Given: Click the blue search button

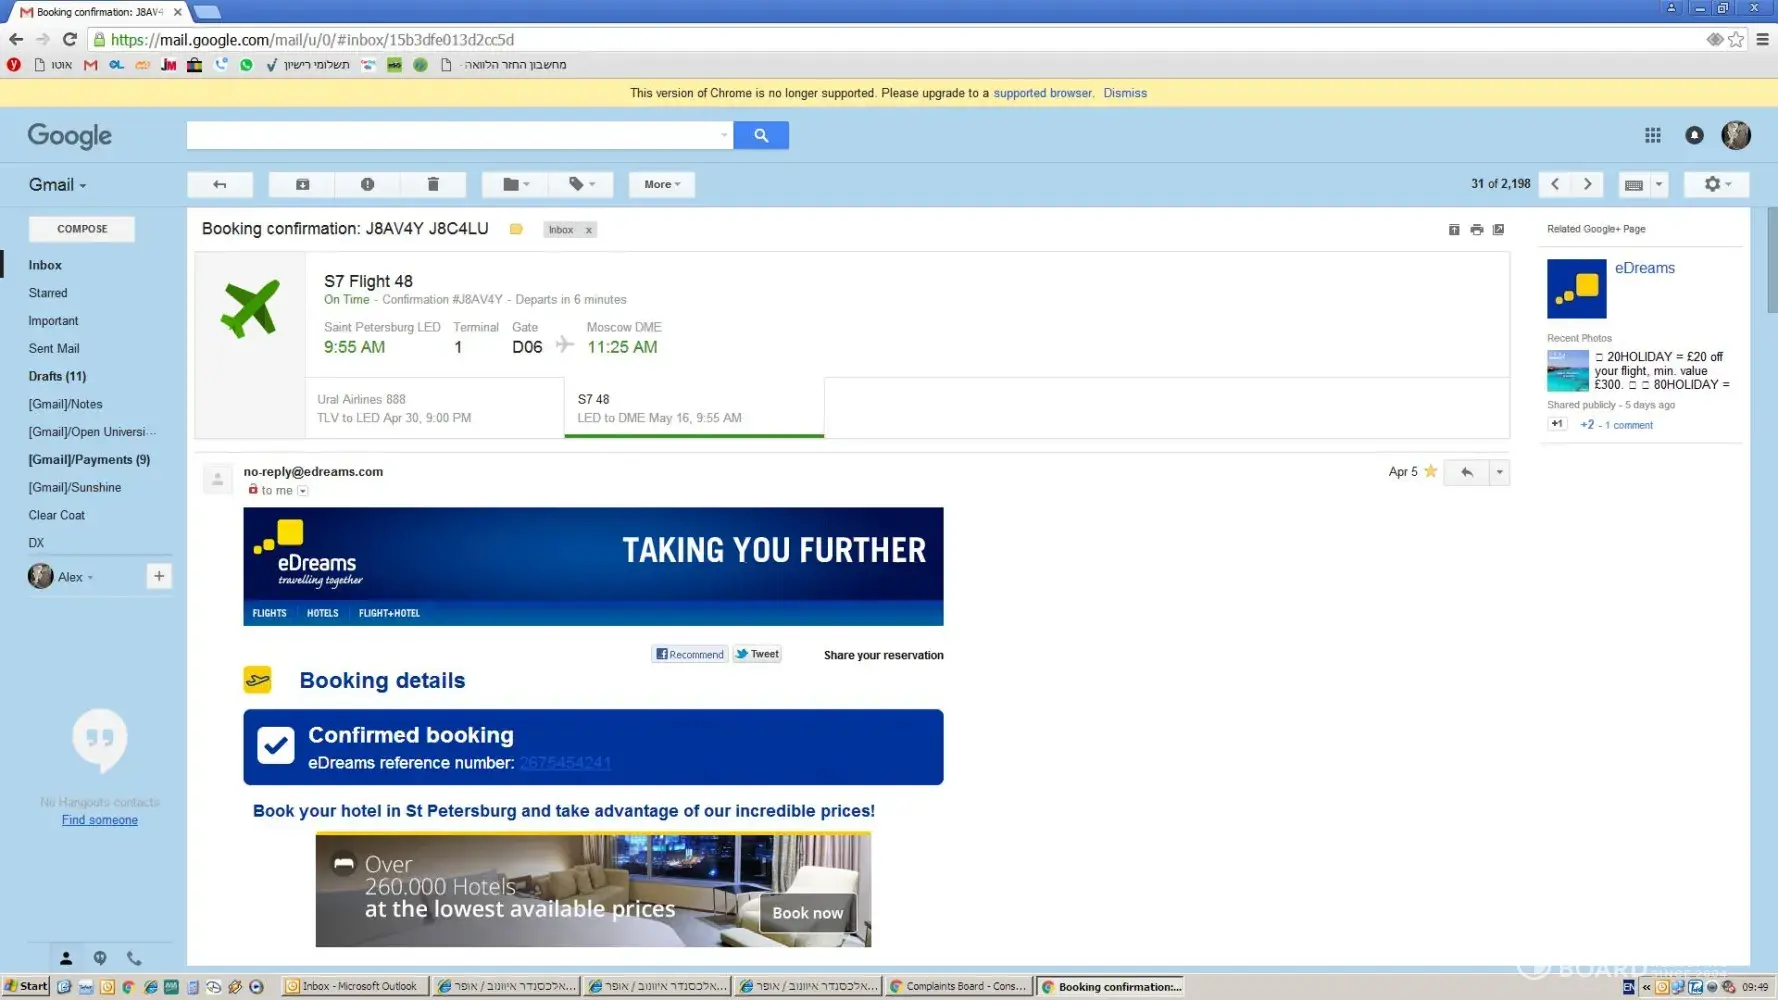Looking at the screenshot, I should click(x=760, y=135).
